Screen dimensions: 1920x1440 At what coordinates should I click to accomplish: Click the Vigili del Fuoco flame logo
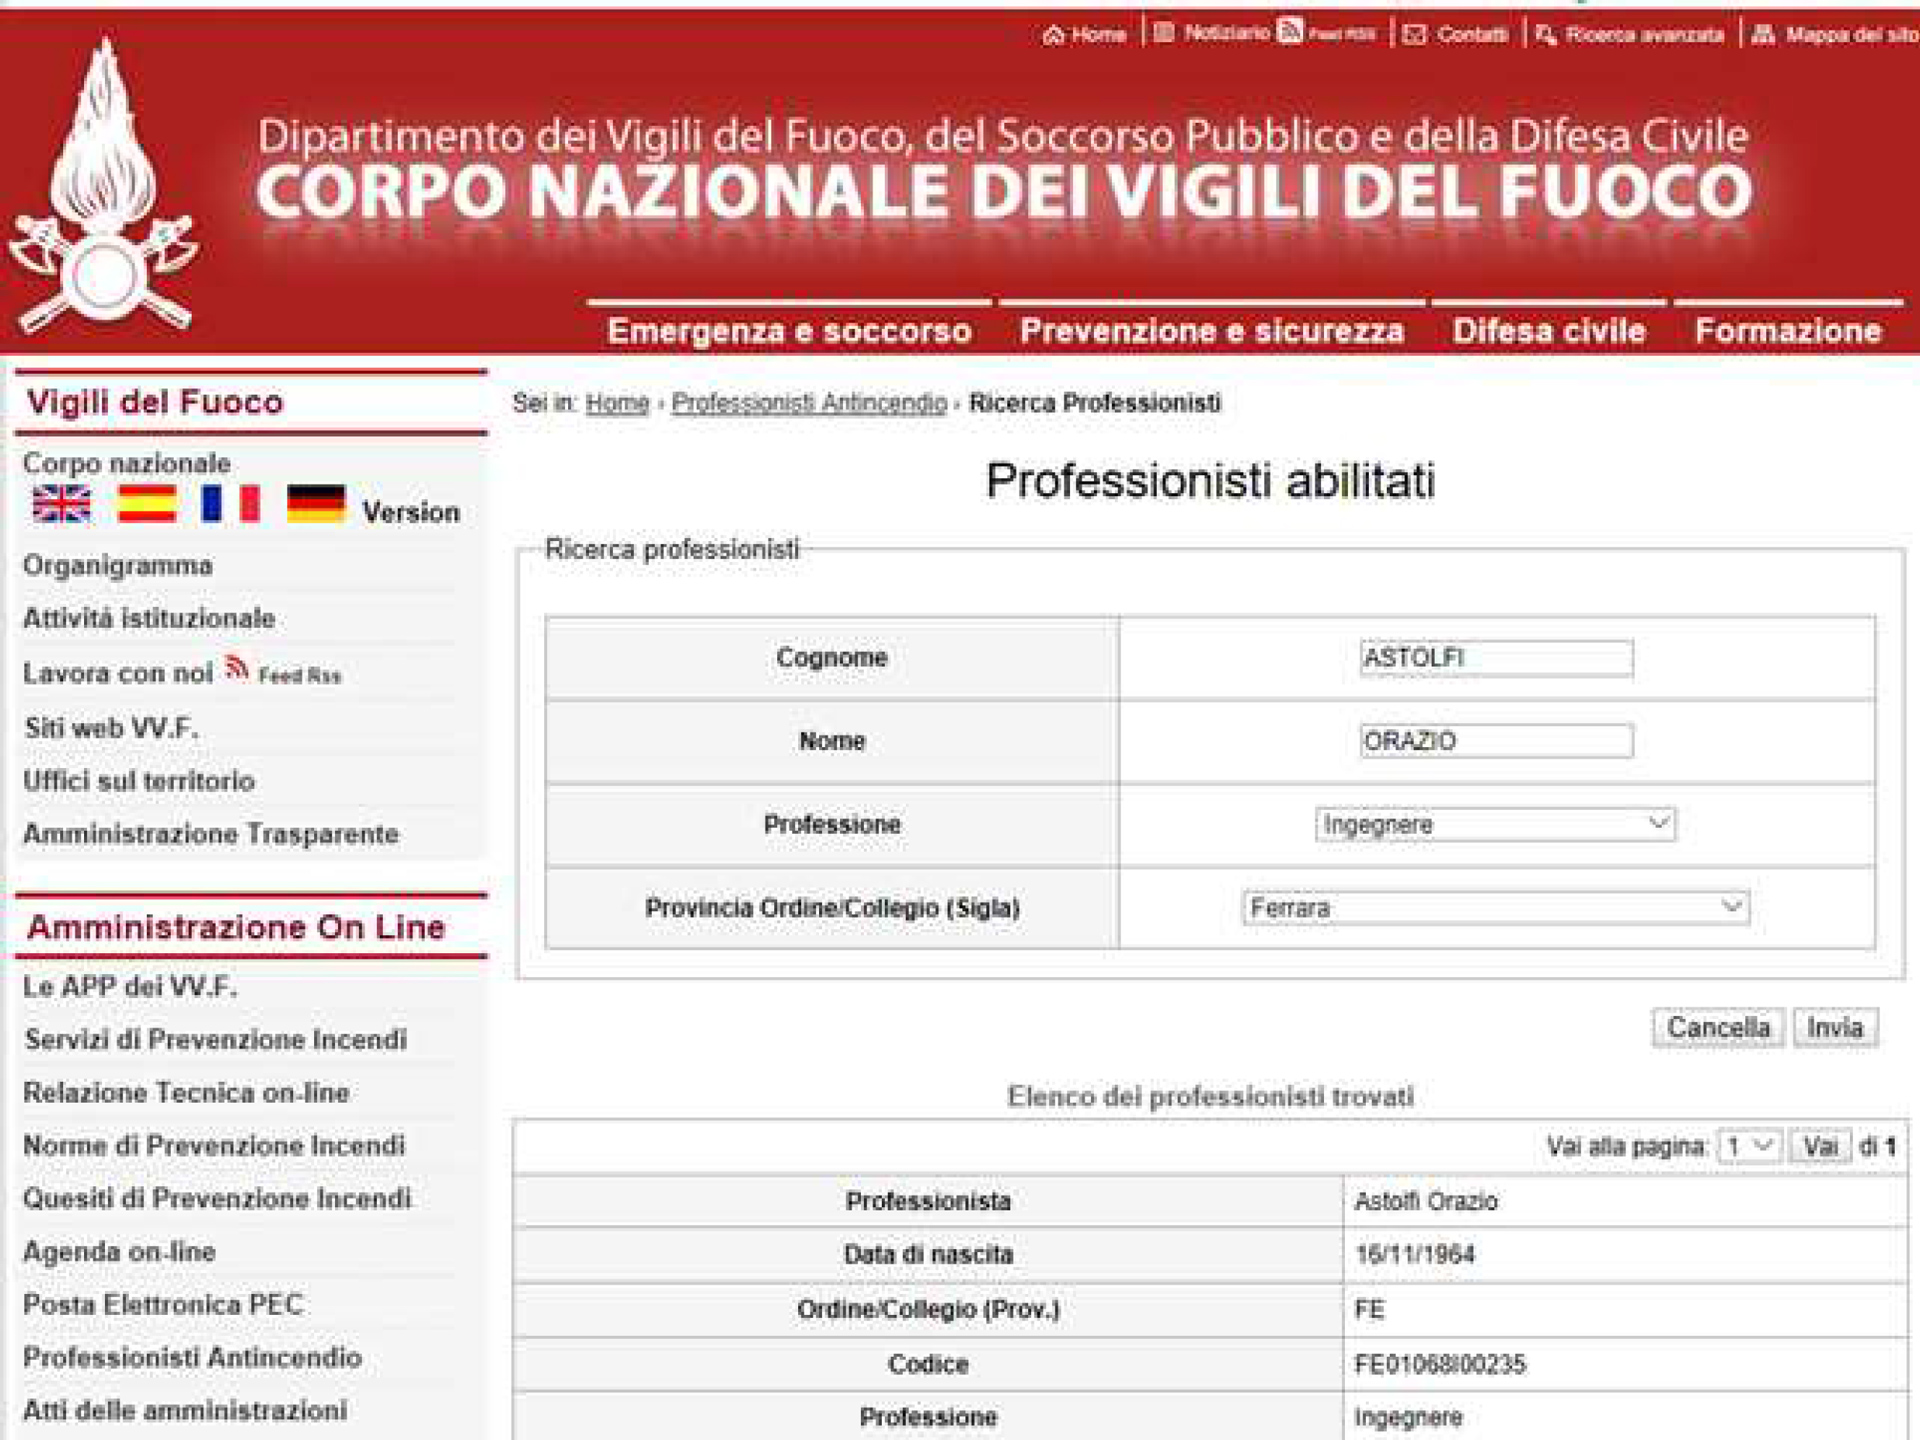coord(103,187)
